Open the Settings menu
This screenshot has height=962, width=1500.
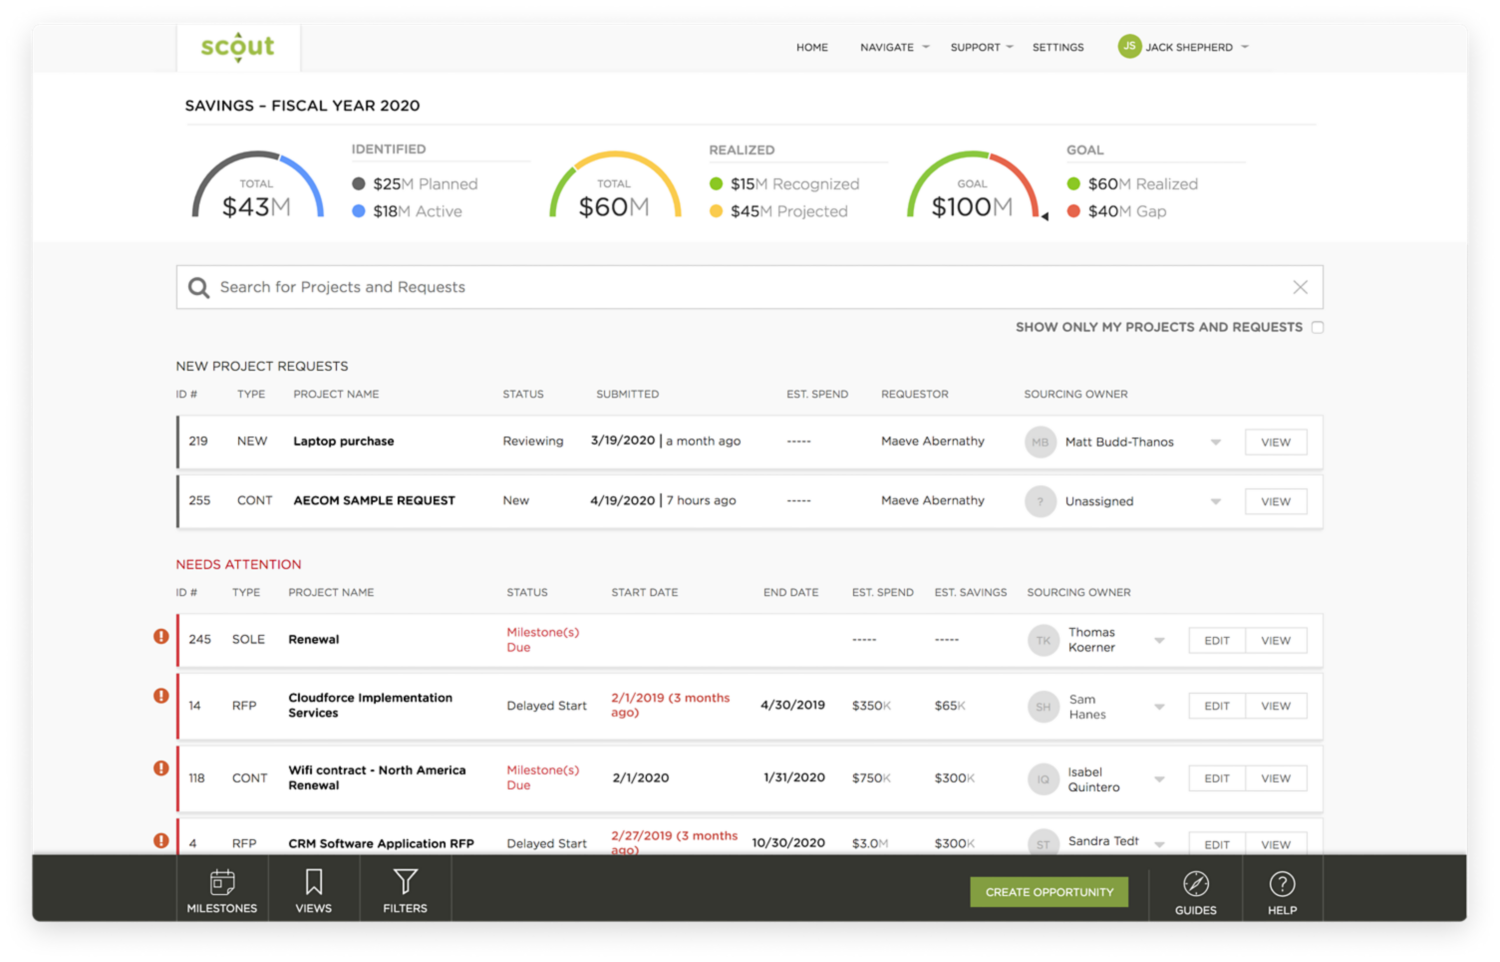coord(1057,47)
